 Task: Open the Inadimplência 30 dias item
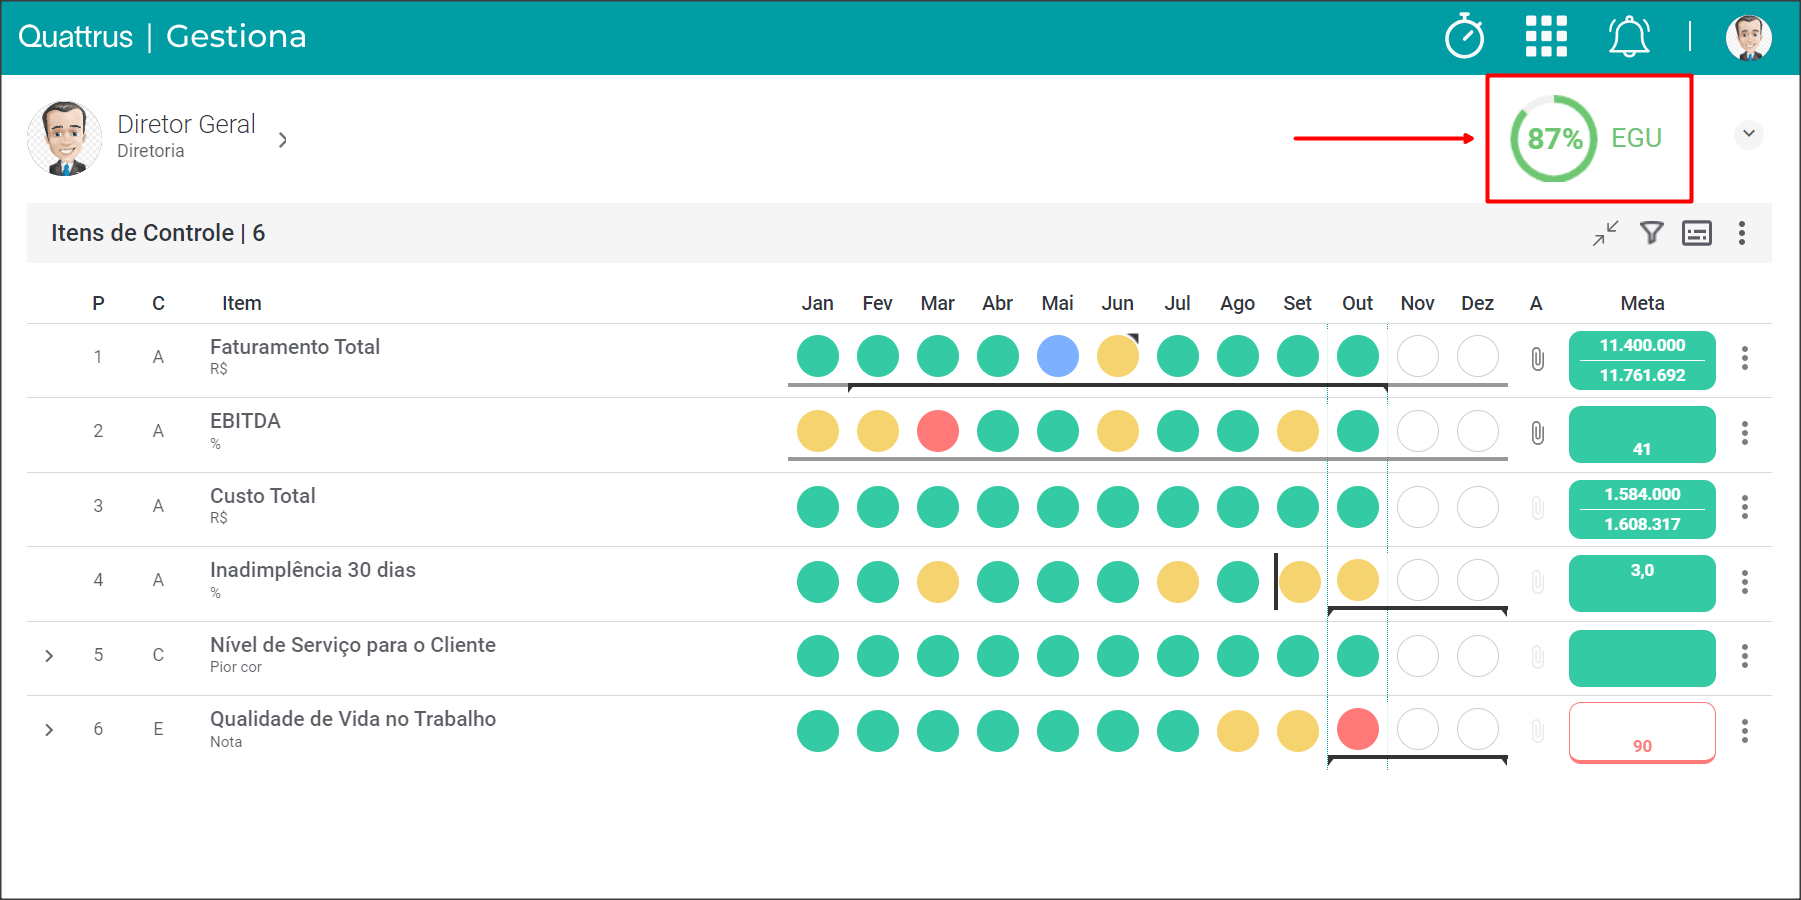(313, 570)
